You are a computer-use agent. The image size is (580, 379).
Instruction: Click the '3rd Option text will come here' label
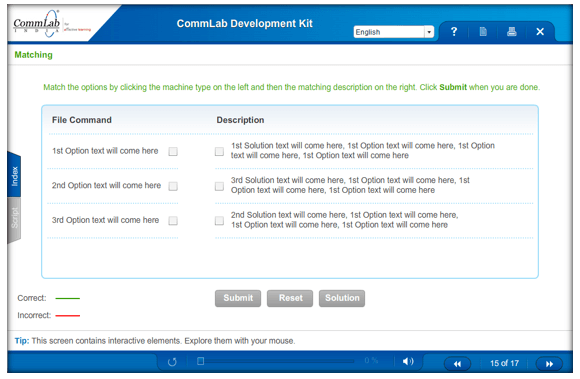[105, 220]
